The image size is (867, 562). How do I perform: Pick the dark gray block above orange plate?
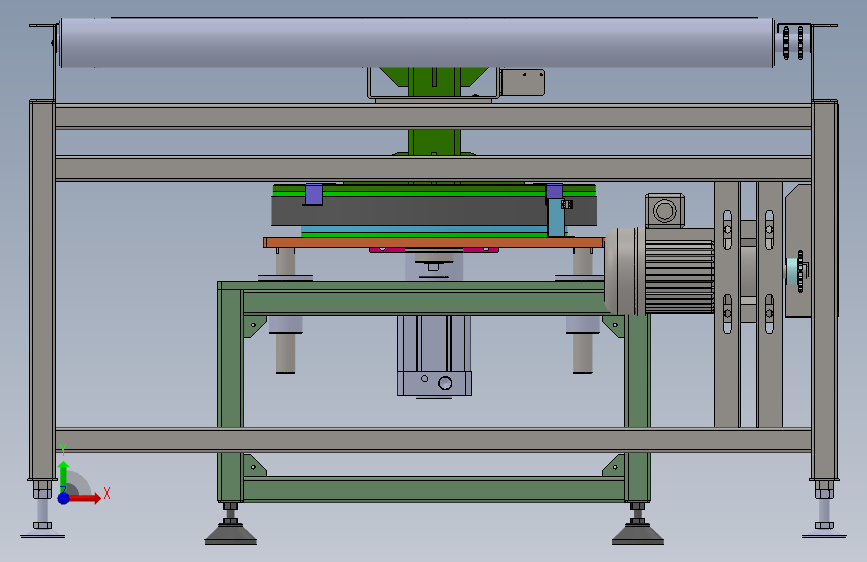pyautogui.click(x=434, y=211)
